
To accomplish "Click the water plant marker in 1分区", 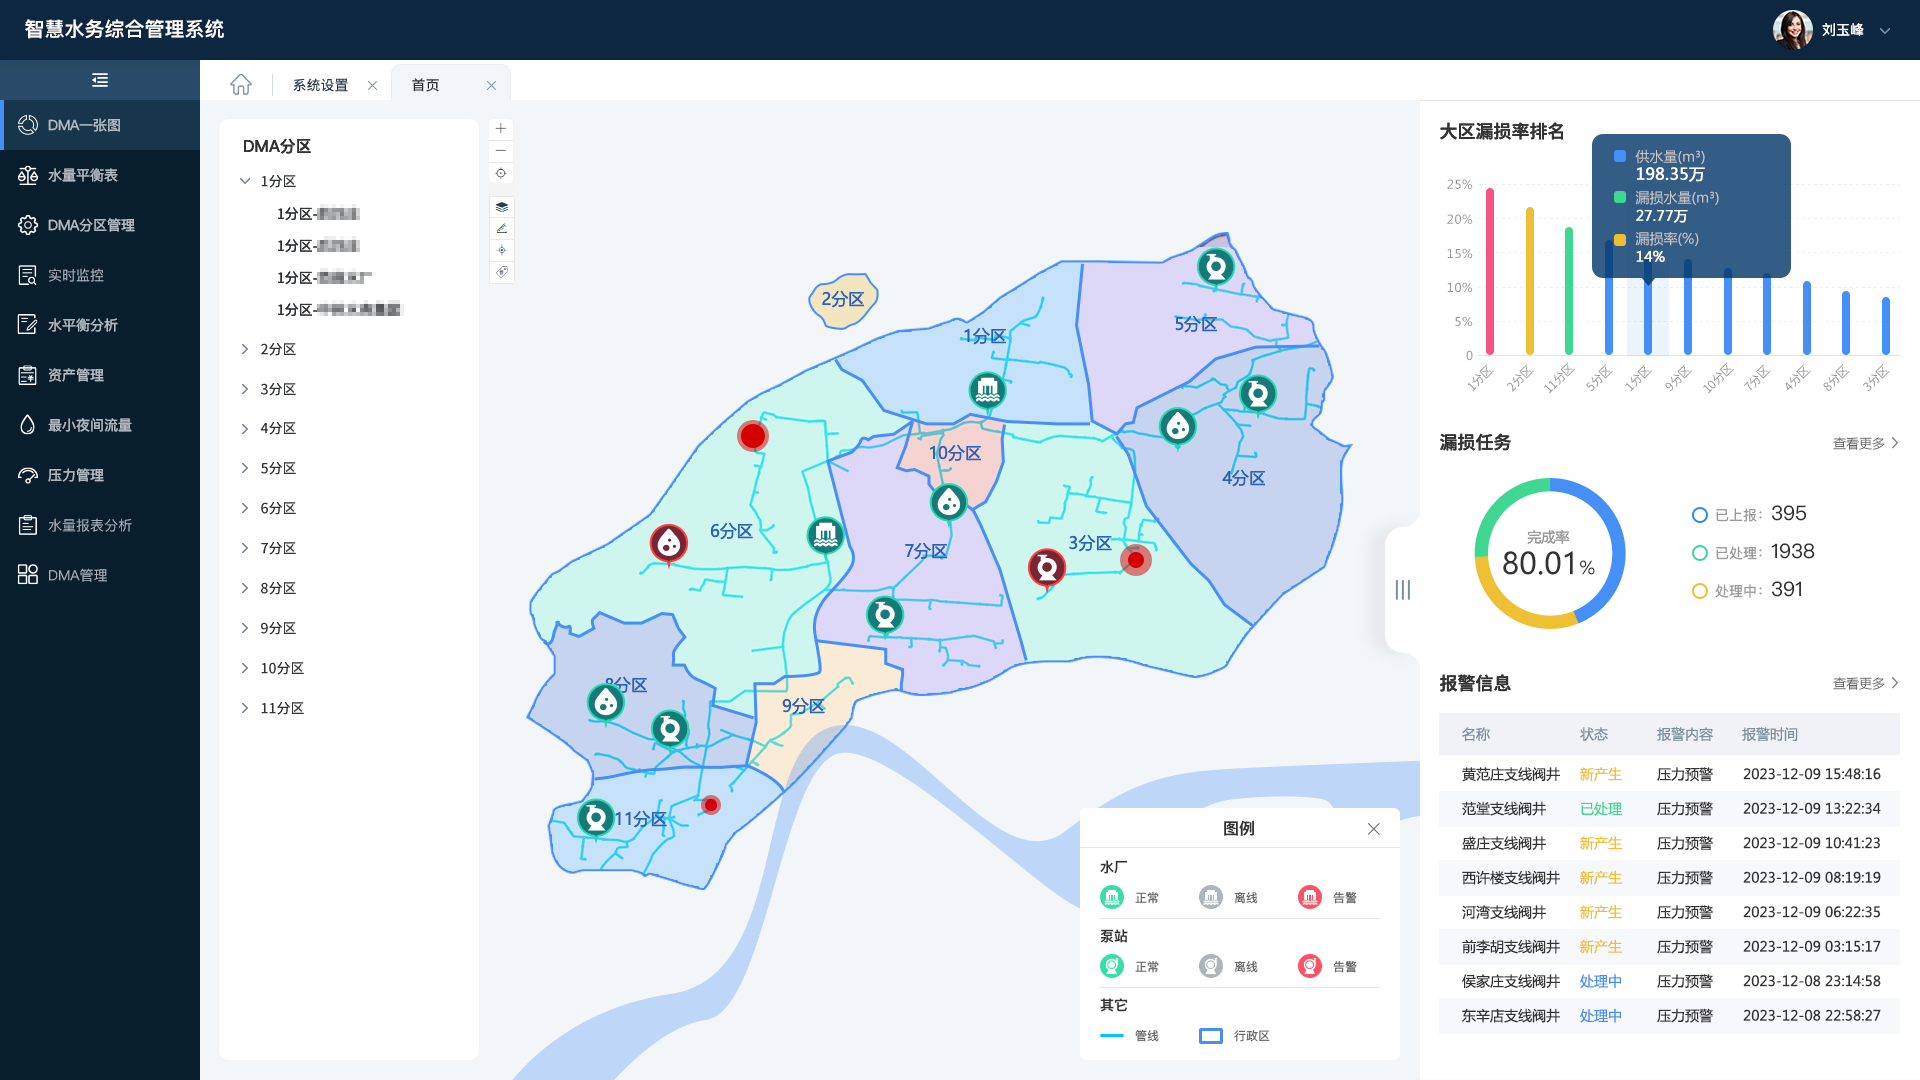I will coord(987,390).
